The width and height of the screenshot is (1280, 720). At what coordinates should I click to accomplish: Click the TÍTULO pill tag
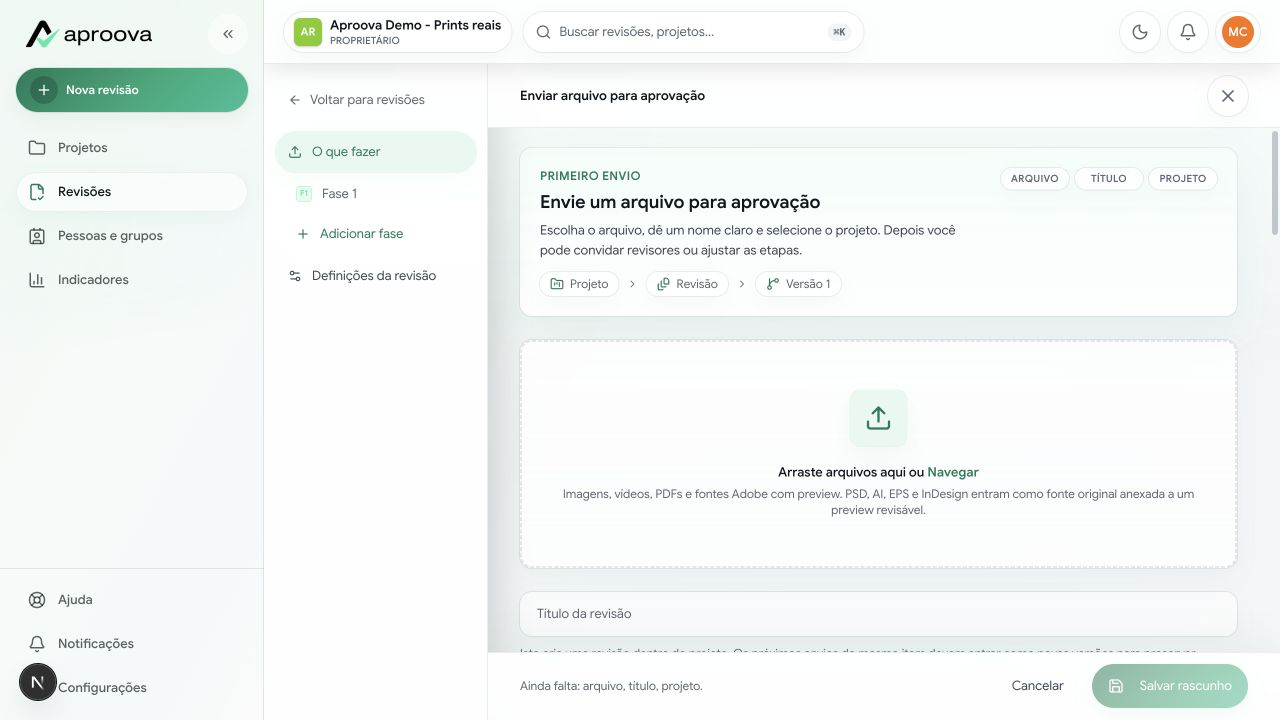[1108, 179]
